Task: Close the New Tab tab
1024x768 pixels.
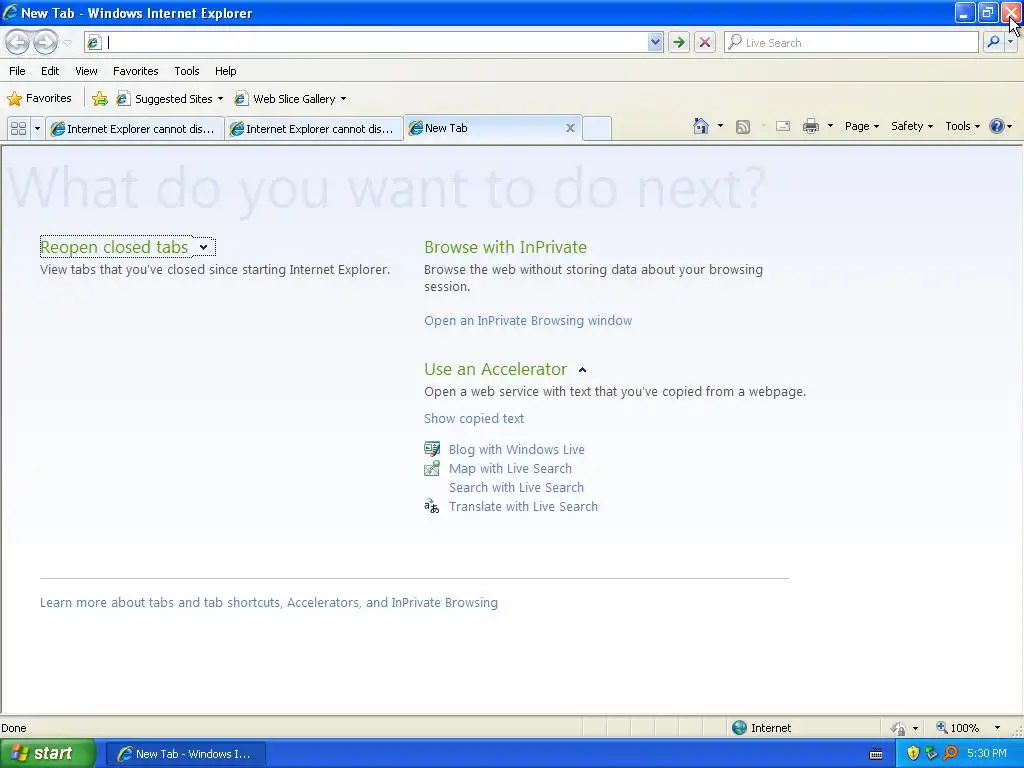Action: pyautogui.click(x=570, y=128)
